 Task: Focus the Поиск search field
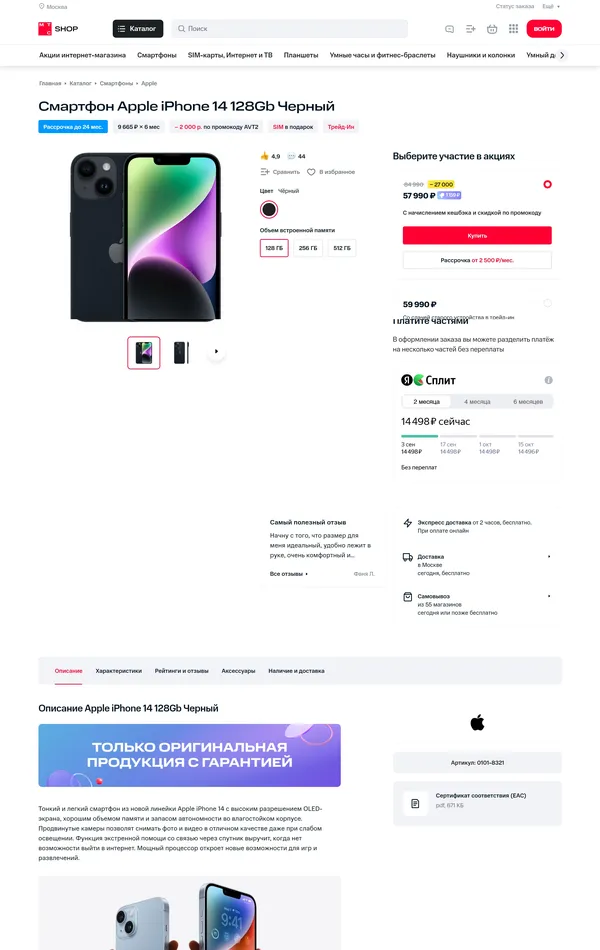pyautogui.click(x=290, y=28)
